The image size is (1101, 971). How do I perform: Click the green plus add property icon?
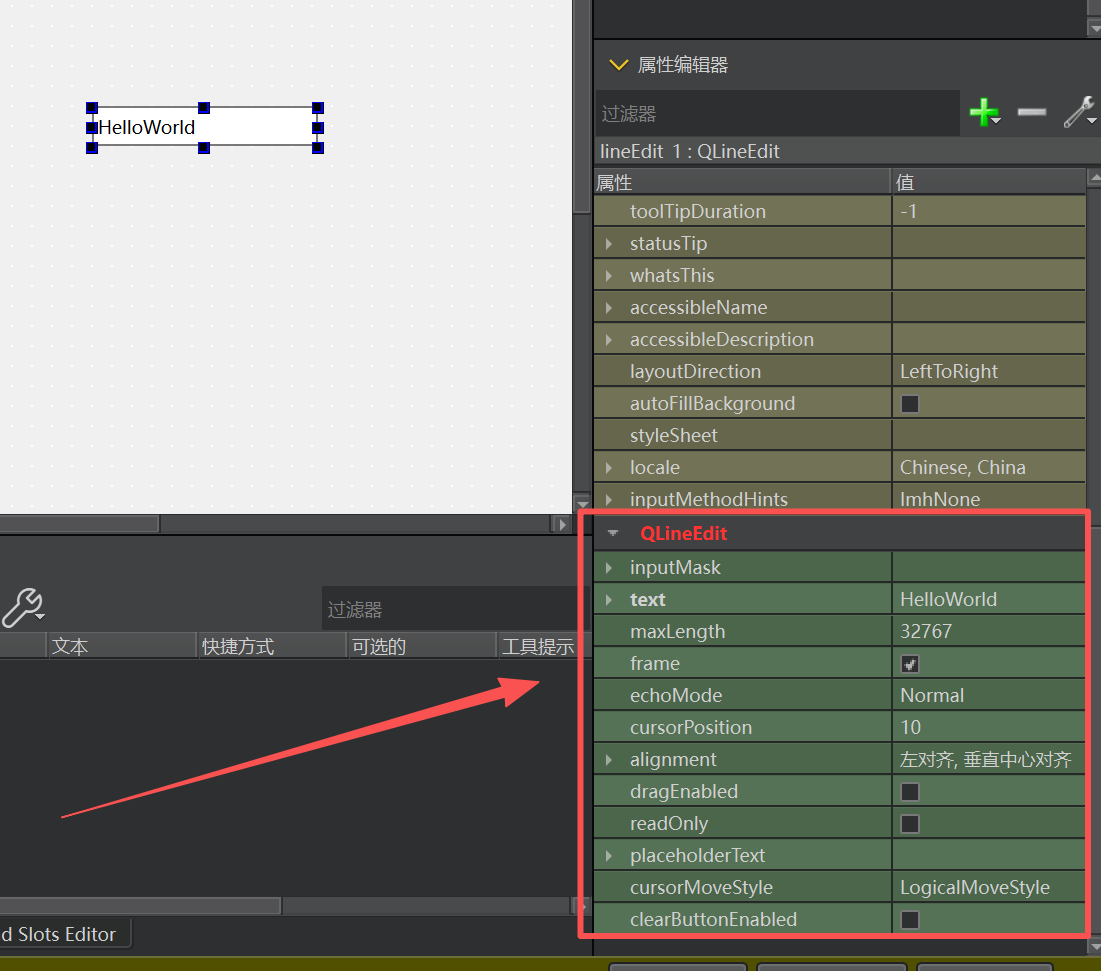pyautogui.click(x=984, y=112)
